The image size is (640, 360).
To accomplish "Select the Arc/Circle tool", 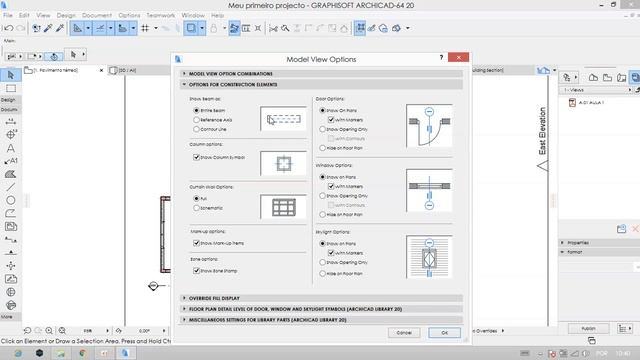I will (11, 200).
